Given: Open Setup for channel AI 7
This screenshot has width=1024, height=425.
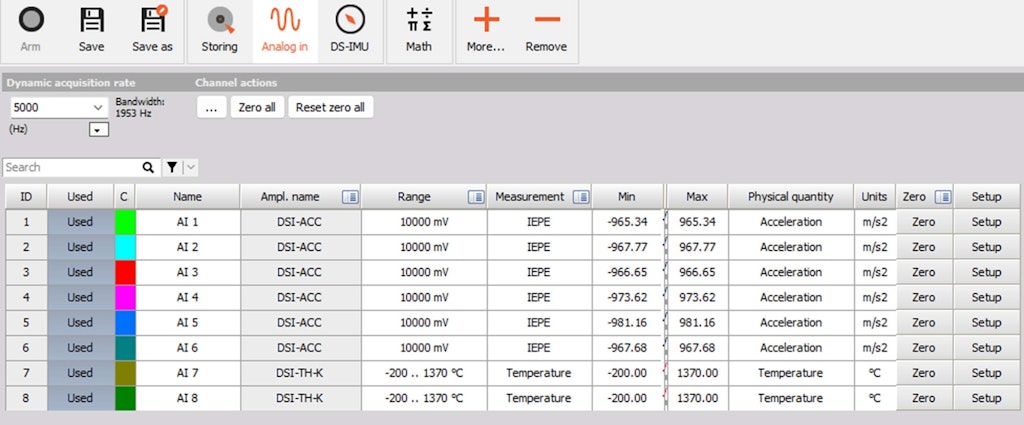Looking at the screenshot, I should click(986, 373).
